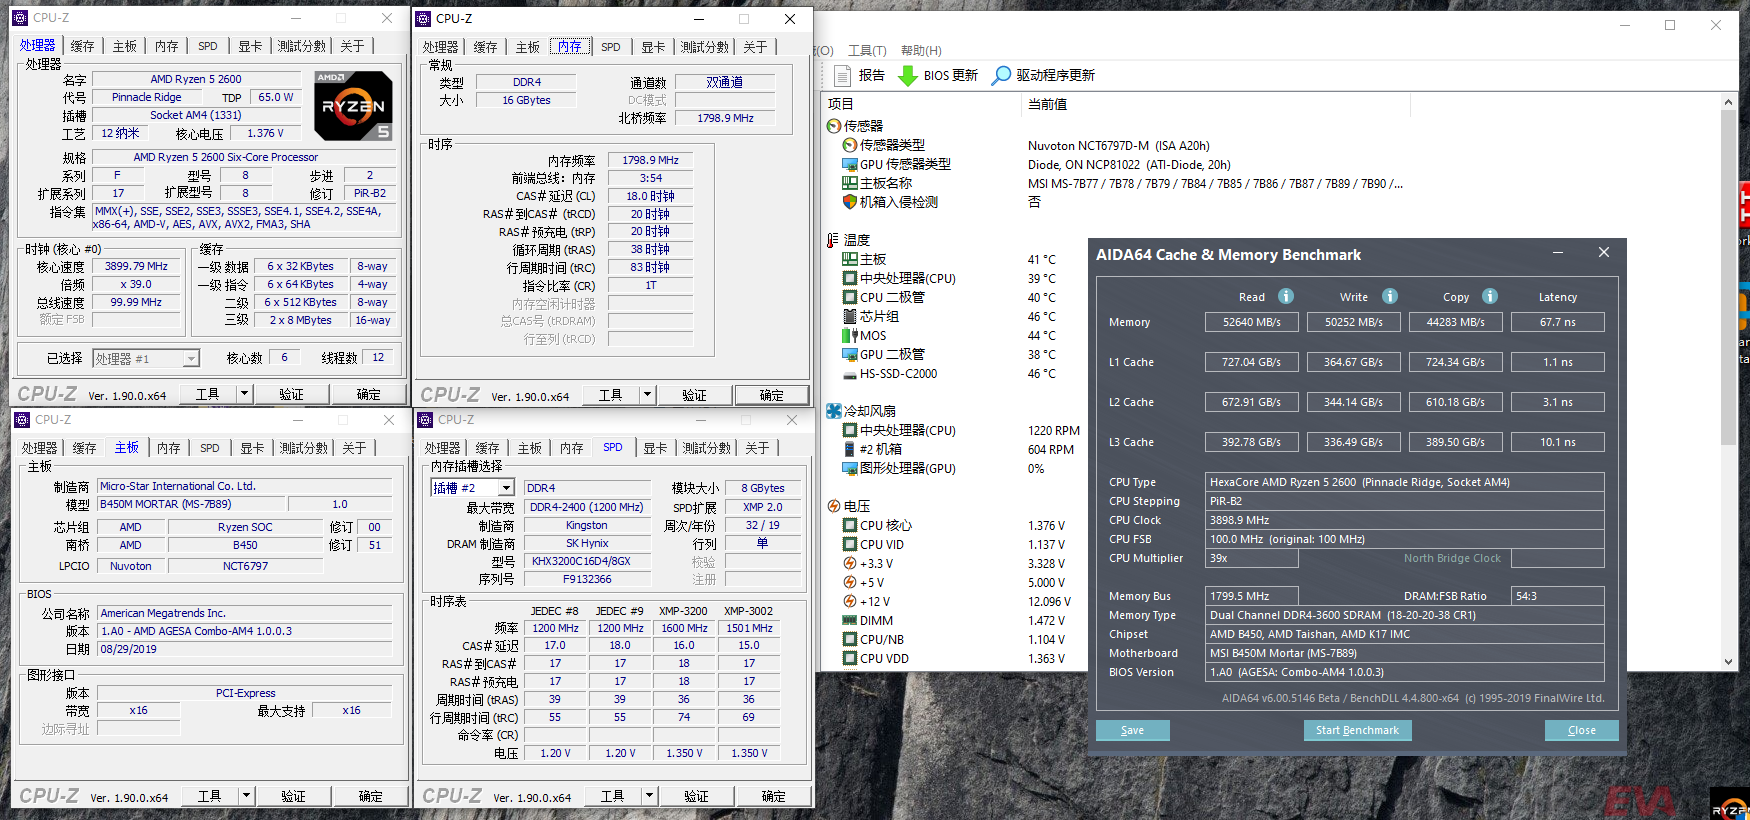Click the CPU-Z app icon in processor window title

pos(20,18)
